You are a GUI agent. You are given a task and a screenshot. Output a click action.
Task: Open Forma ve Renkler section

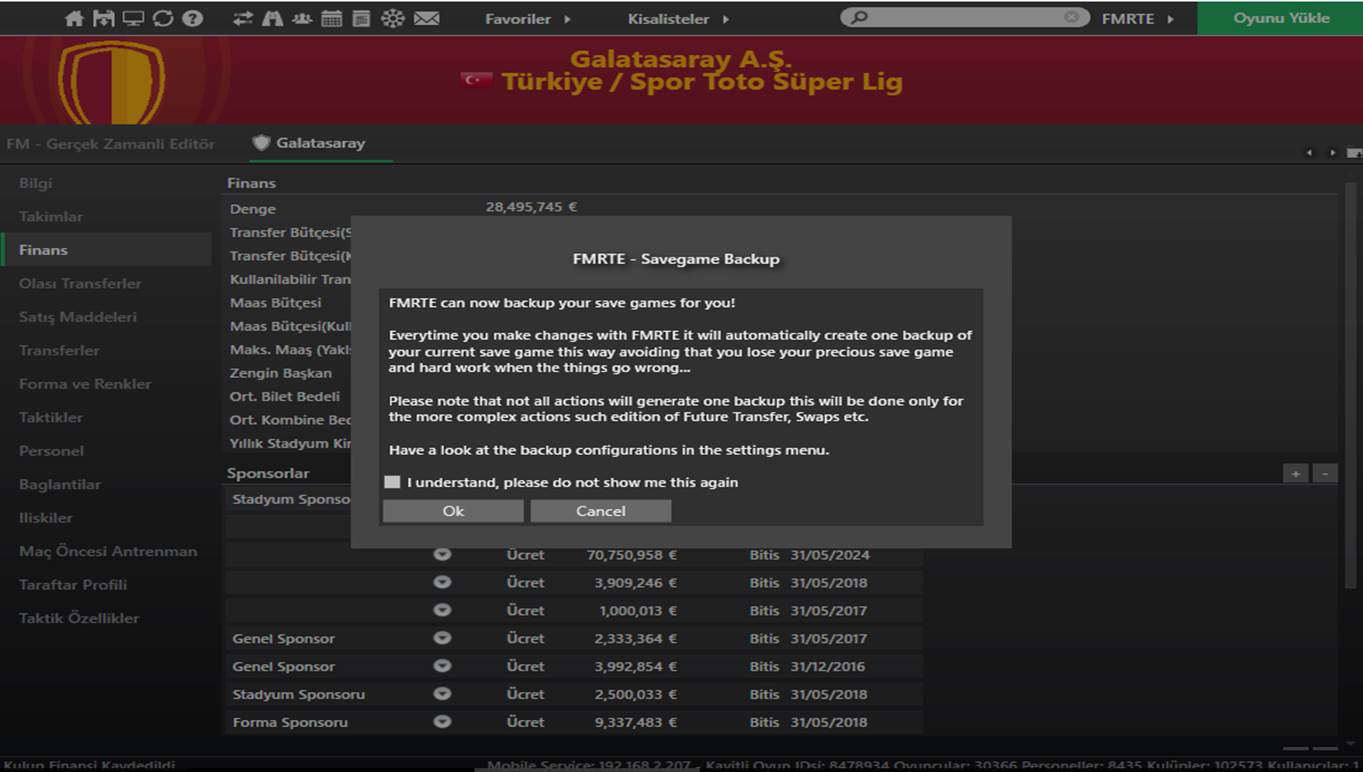[x=85, y=384]
